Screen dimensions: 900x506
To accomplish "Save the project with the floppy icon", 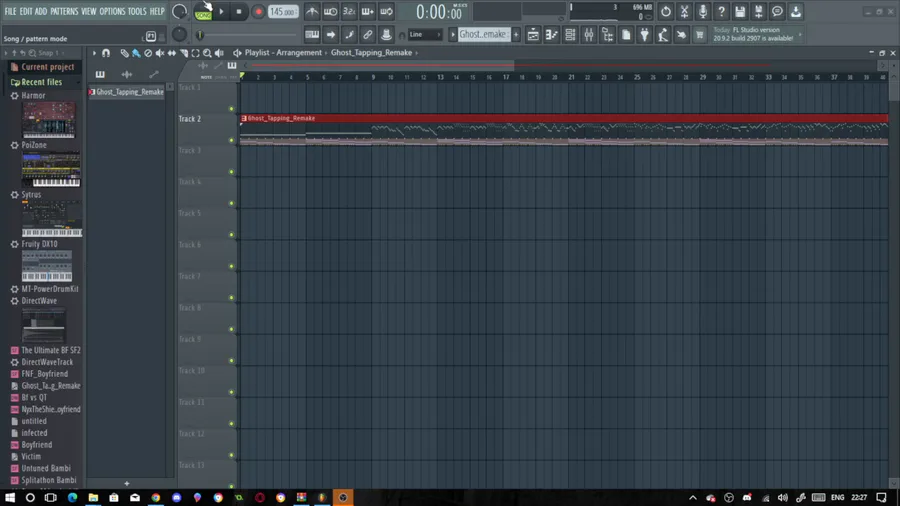I will [x=740, y=11].
